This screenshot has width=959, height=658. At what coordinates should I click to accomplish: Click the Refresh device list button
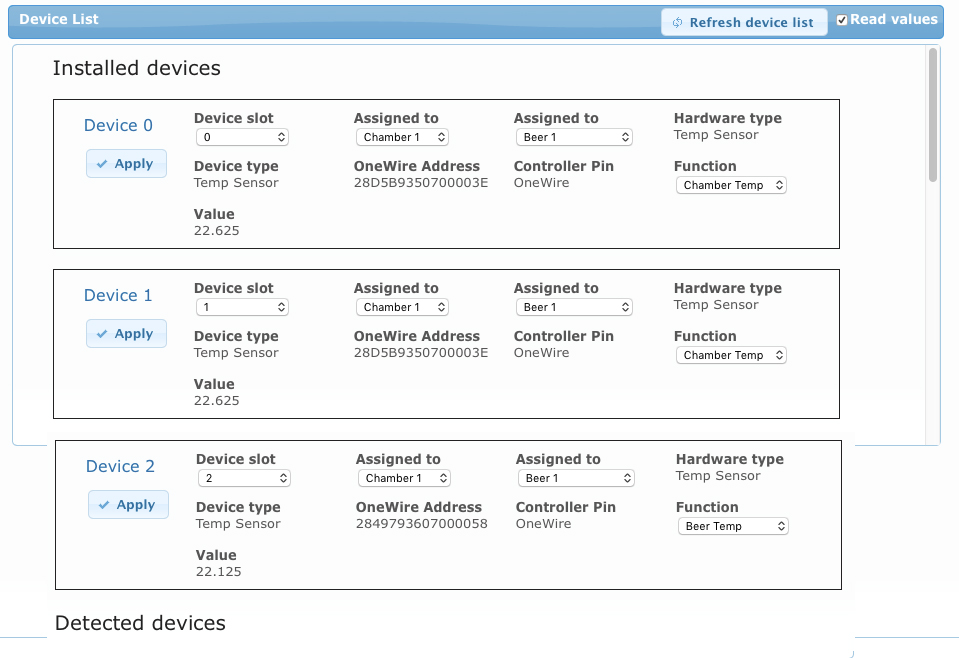(744, 23)
